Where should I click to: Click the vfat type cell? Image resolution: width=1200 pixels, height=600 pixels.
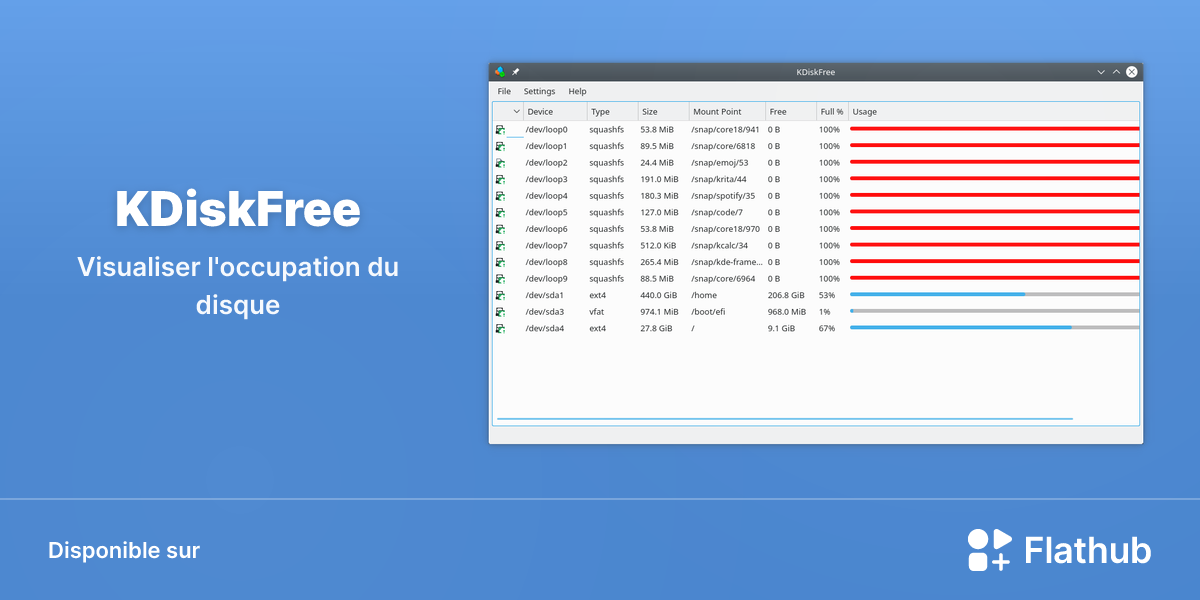click(x=597, y=312)
